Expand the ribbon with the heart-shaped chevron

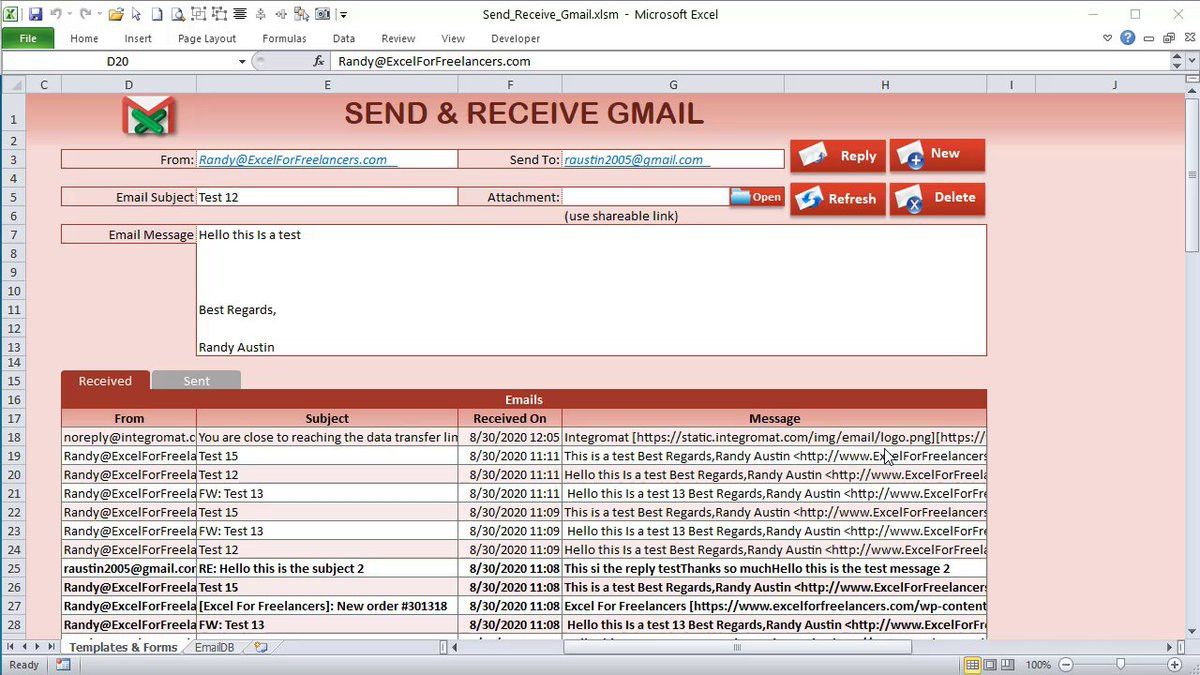pyautogui.click(x=1108, y=38)
